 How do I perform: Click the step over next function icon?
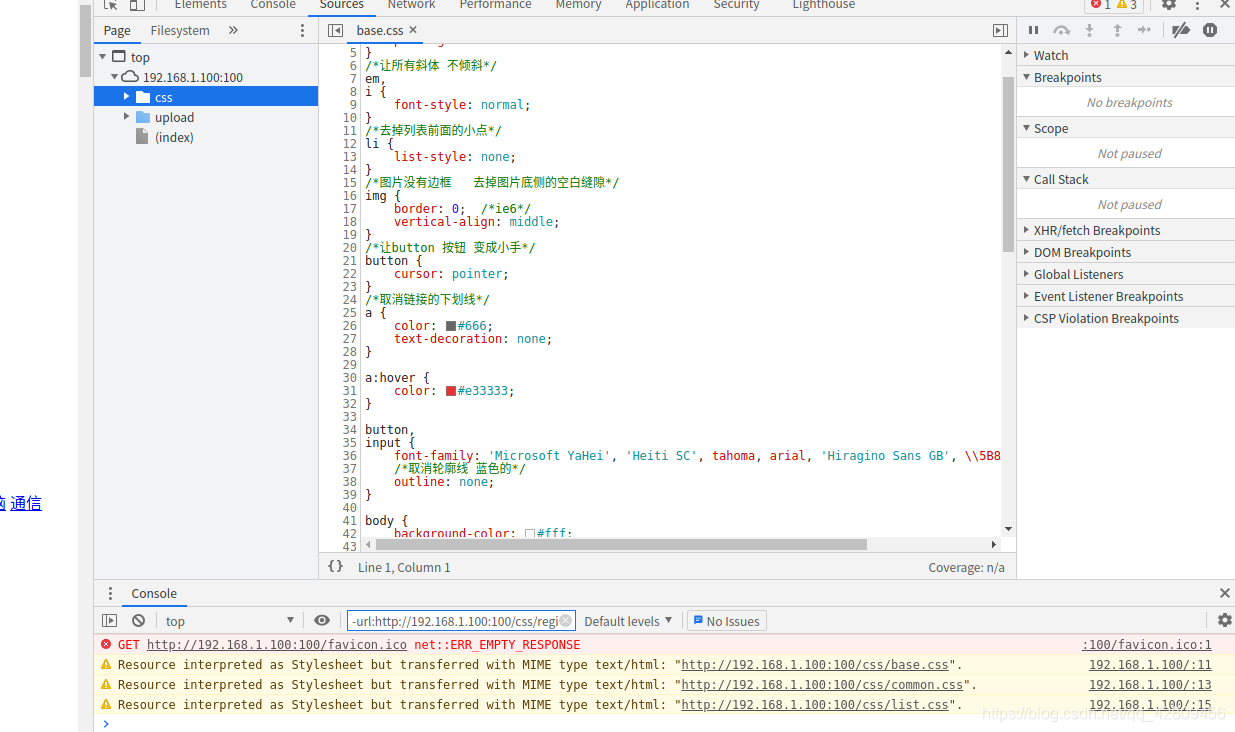[1062, 30]
